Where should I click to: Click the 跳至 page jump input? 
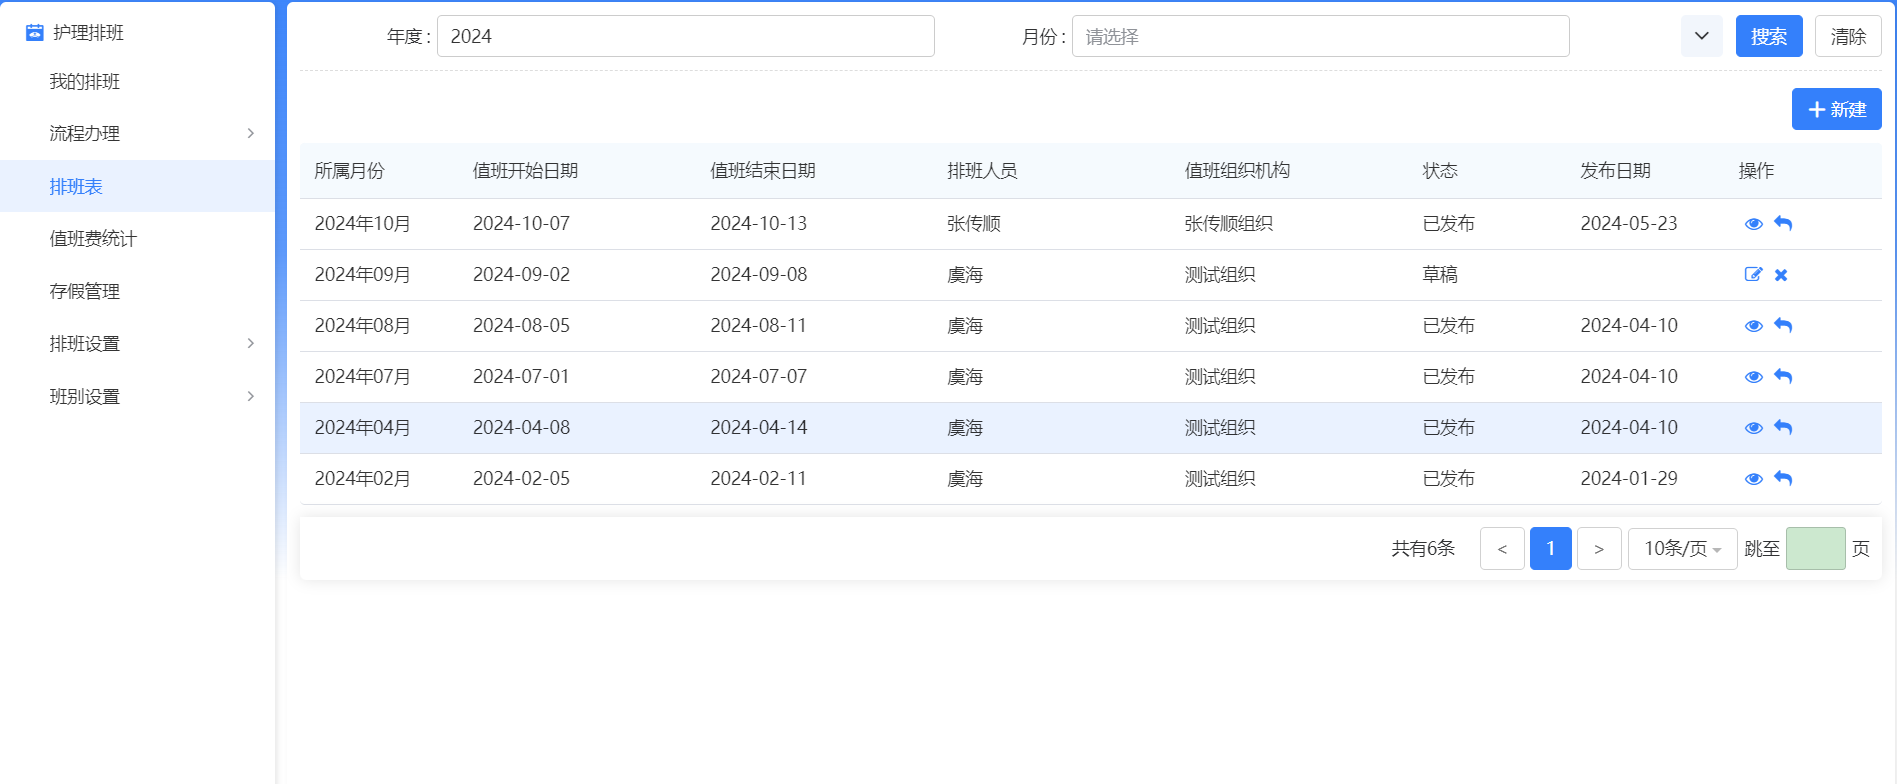pos(1815,549)
